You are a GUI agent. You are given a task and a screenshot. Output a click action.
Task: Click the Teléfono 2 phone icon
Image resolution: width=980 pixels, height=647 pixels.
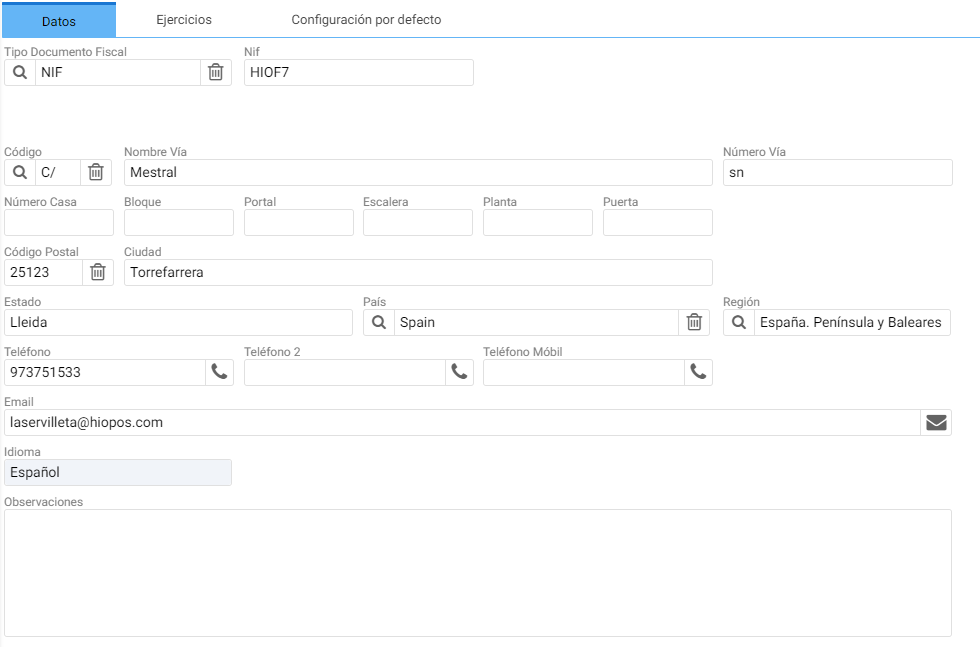(x=459, y=373)
